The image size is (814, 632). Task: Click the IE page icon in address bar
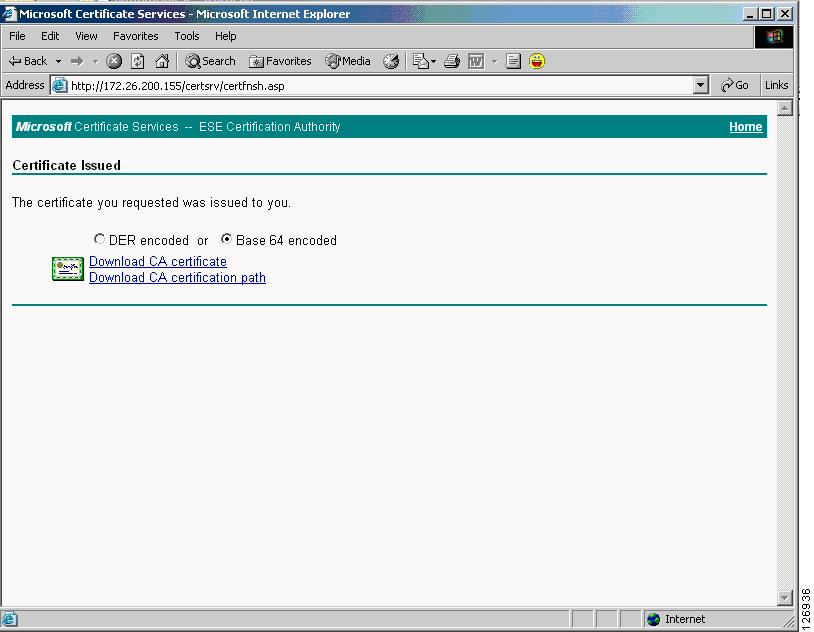click(x=60, y=85)
